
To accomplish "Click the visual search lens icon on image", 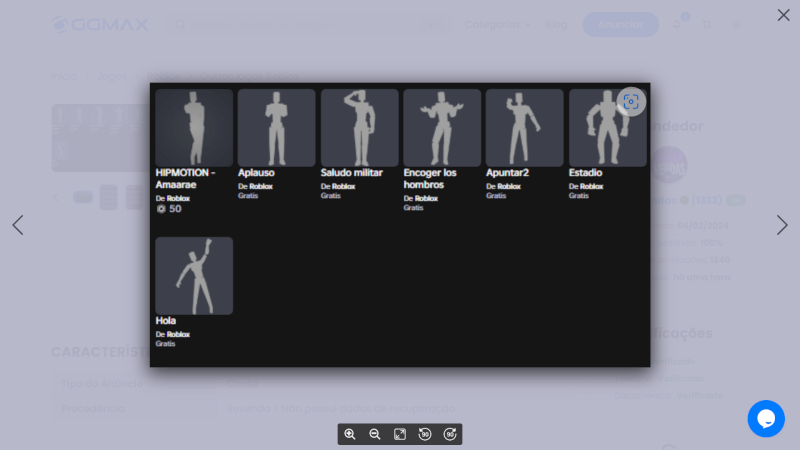I will pyautogui.click(x=631, y=102).
